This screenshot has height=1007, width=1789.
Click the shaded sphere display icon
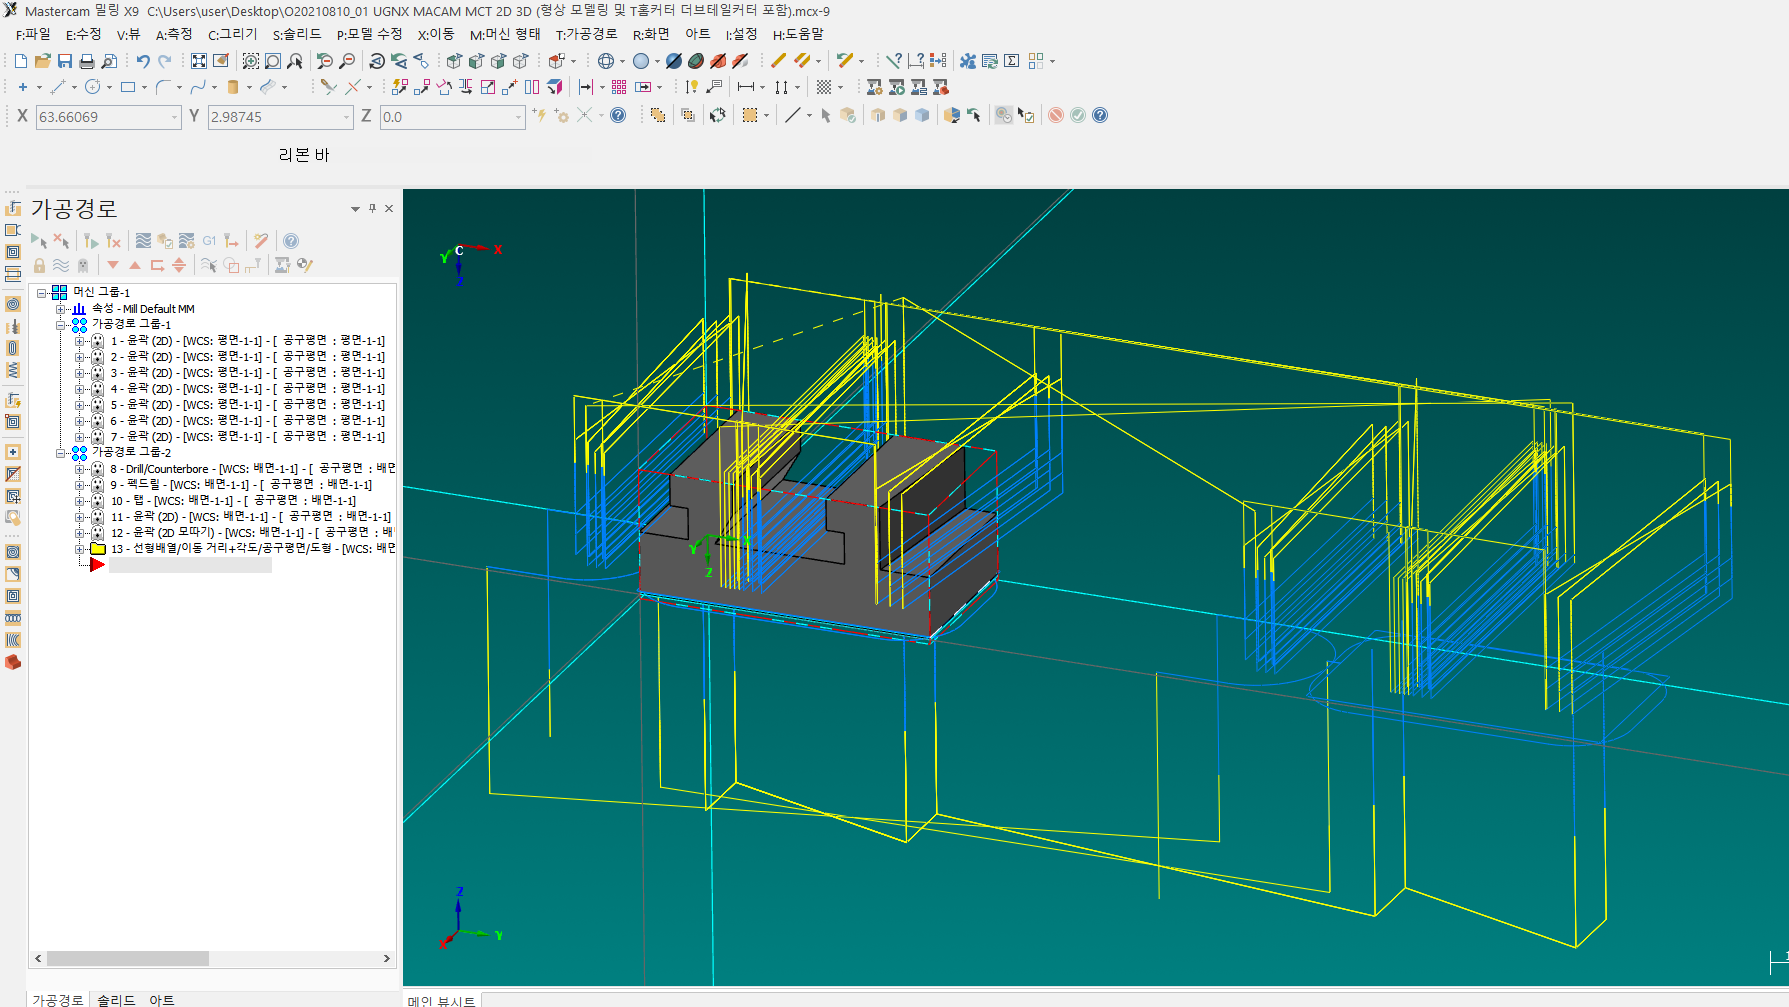(x=641, y=61)
